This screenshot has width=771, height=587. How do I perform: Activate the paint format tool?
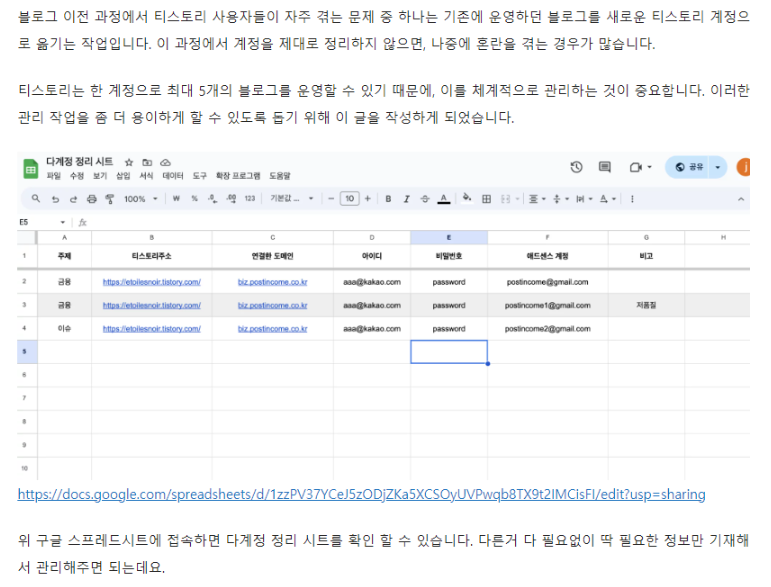pyautogui.click(x=110, y=199)
